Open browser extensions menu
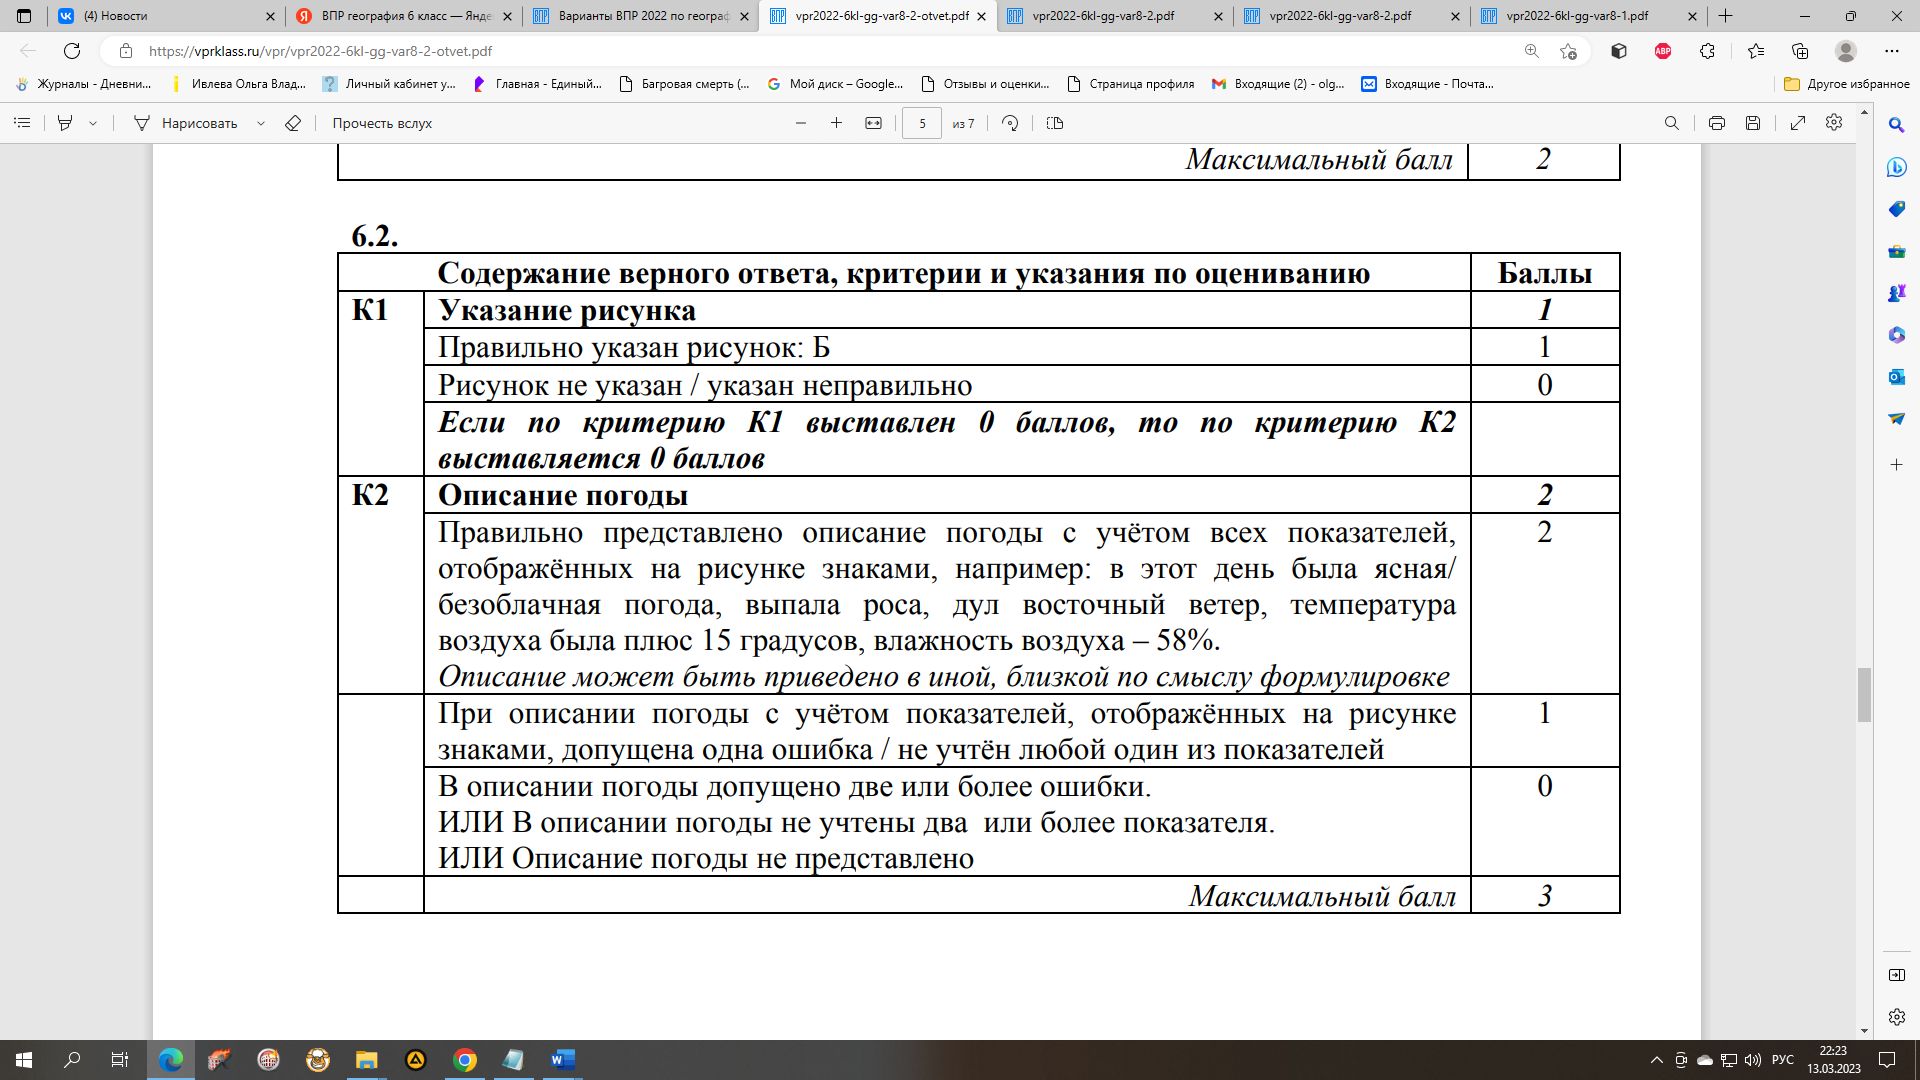 click(x=1708, y=51)
